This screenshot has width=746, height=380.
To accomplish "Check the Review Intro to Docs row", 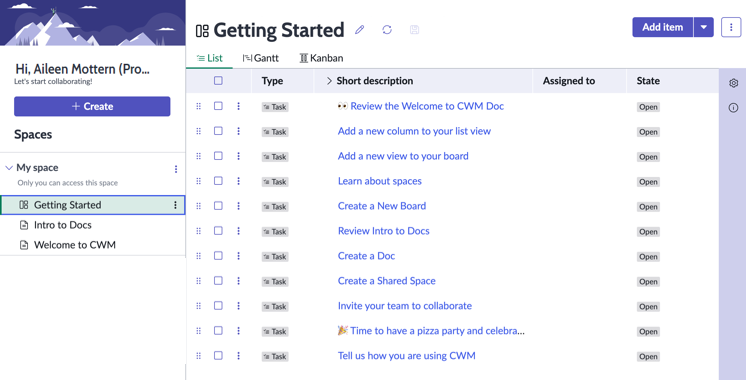I will click(x=218, y=231).
